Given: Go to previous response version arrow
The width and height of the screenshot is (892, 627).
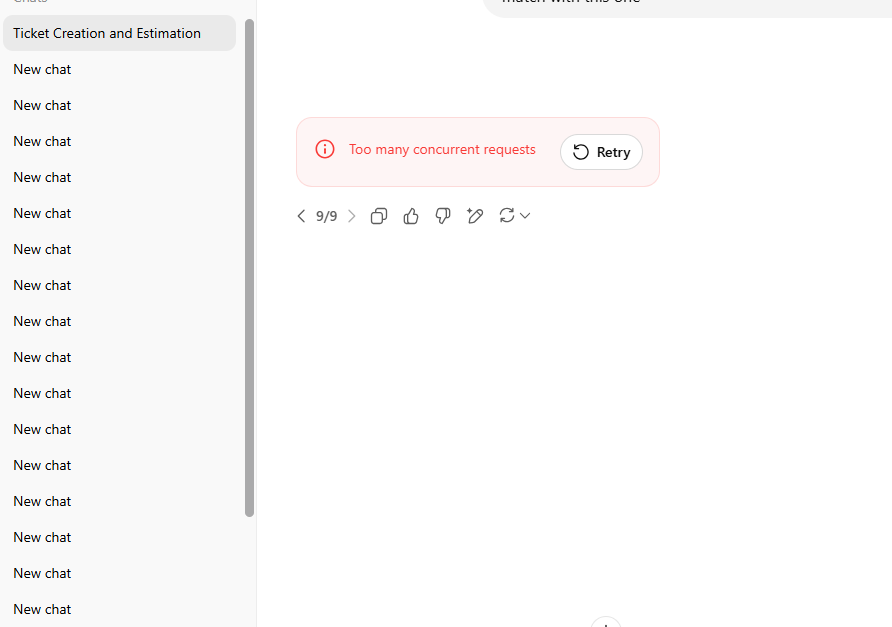Looking at the screenshot, I should point(302,216).
